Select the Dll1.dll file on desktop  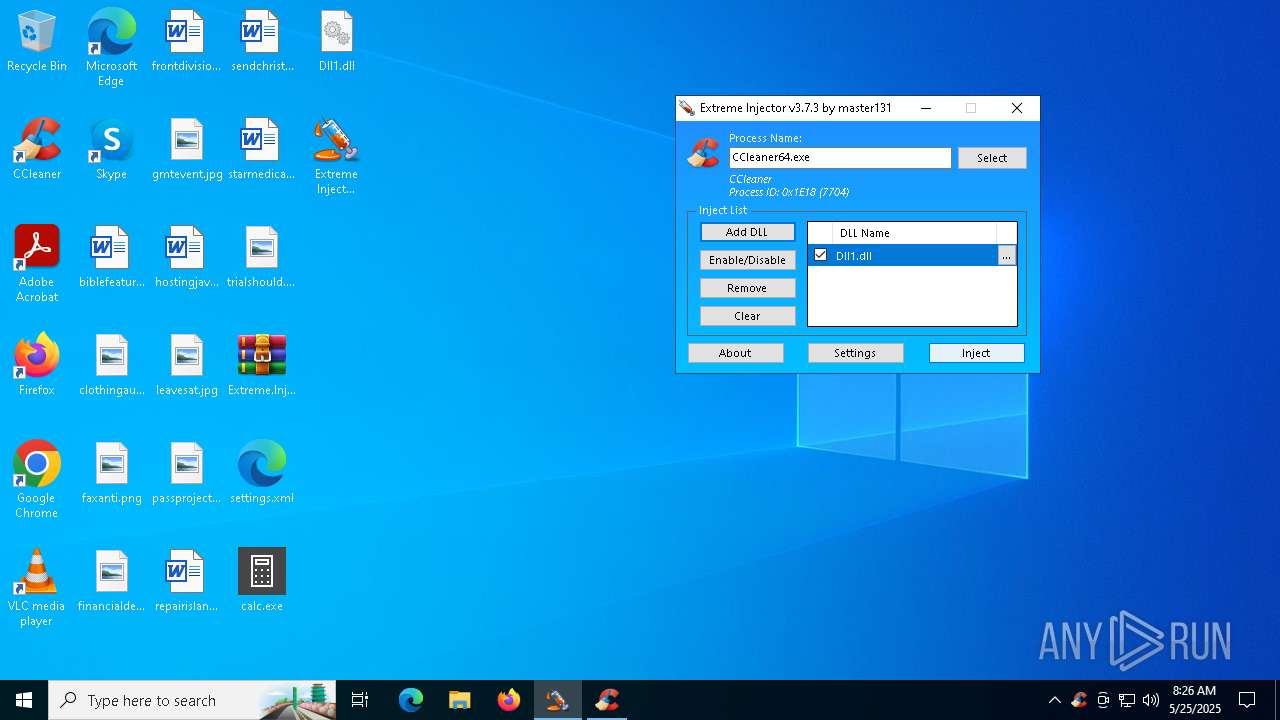pos(337,42)
